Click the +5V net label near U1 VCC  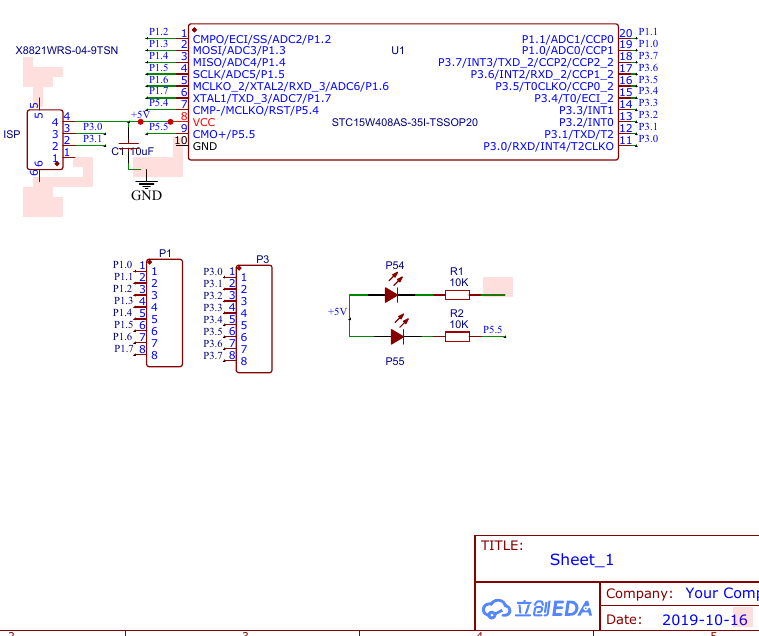(x=140, y=114)
